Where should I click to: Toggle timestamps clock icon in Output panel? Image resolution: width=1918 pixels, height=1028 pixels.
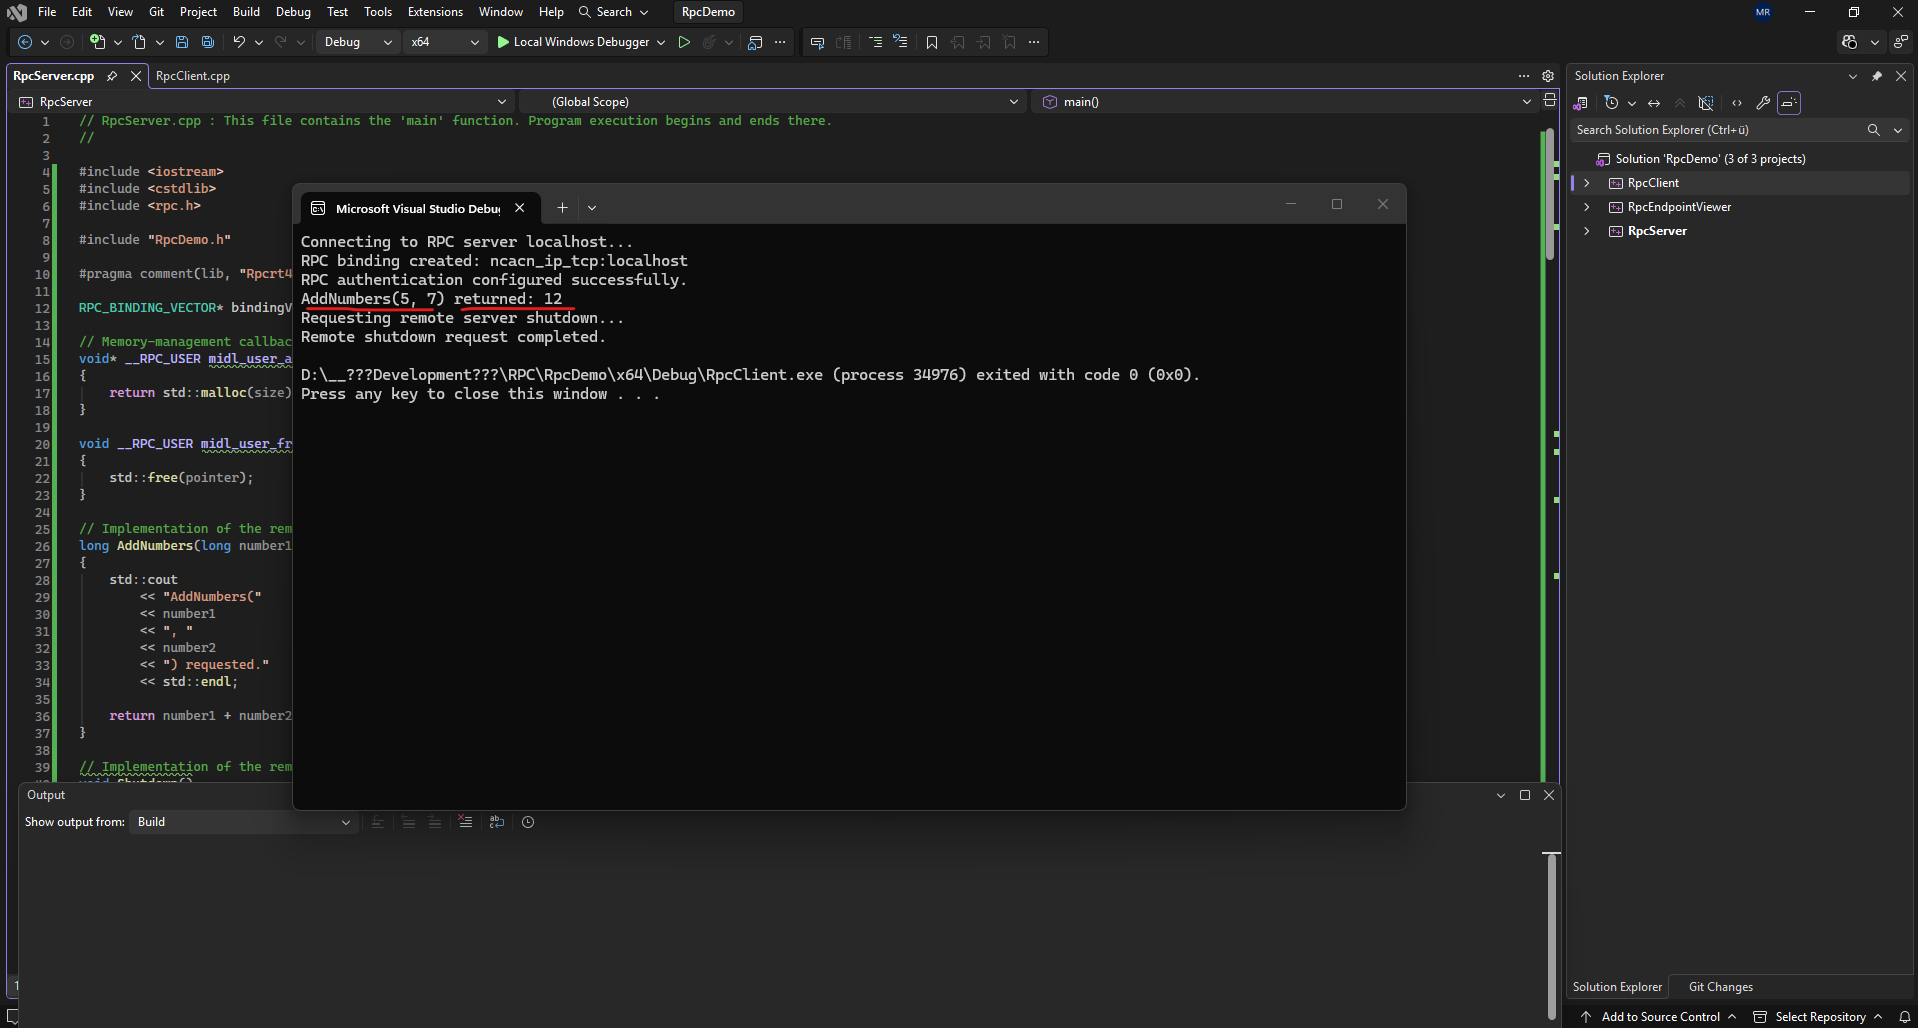[x=528, y=822]
